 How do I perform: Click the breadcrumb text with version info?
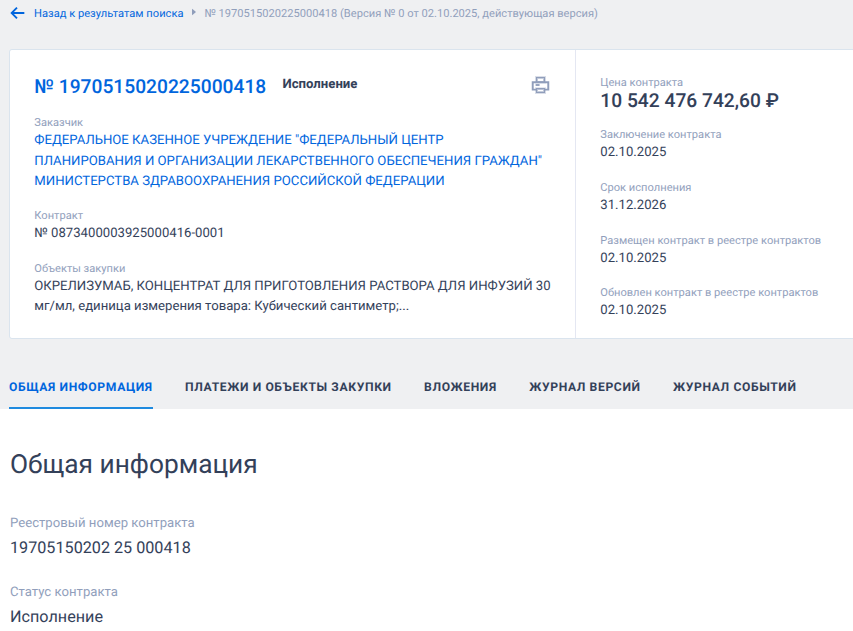401,14
